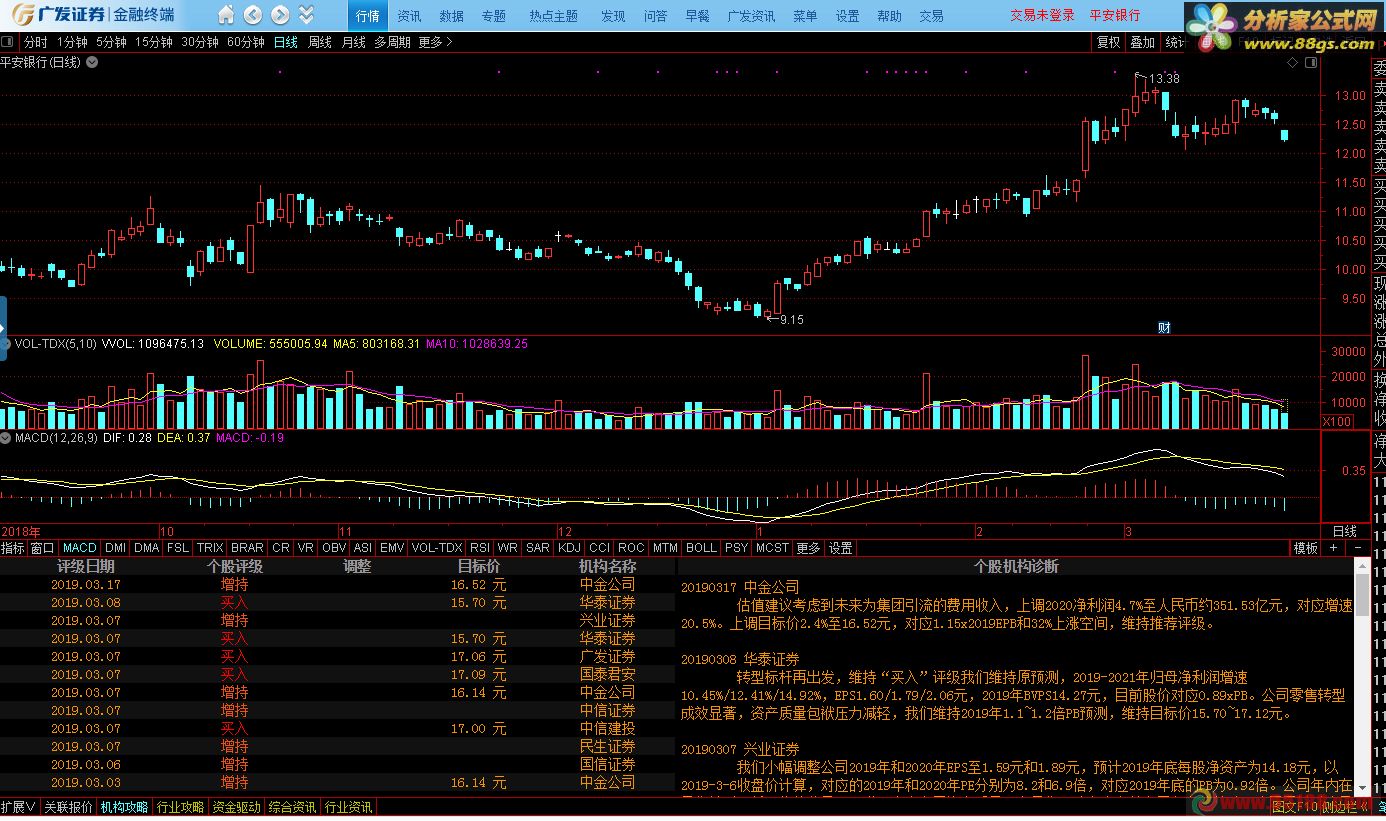The width and height of the screenshot is (1386, 821).
Task: Switch to the 综合资讯 bottom tab
Action: 292,807
